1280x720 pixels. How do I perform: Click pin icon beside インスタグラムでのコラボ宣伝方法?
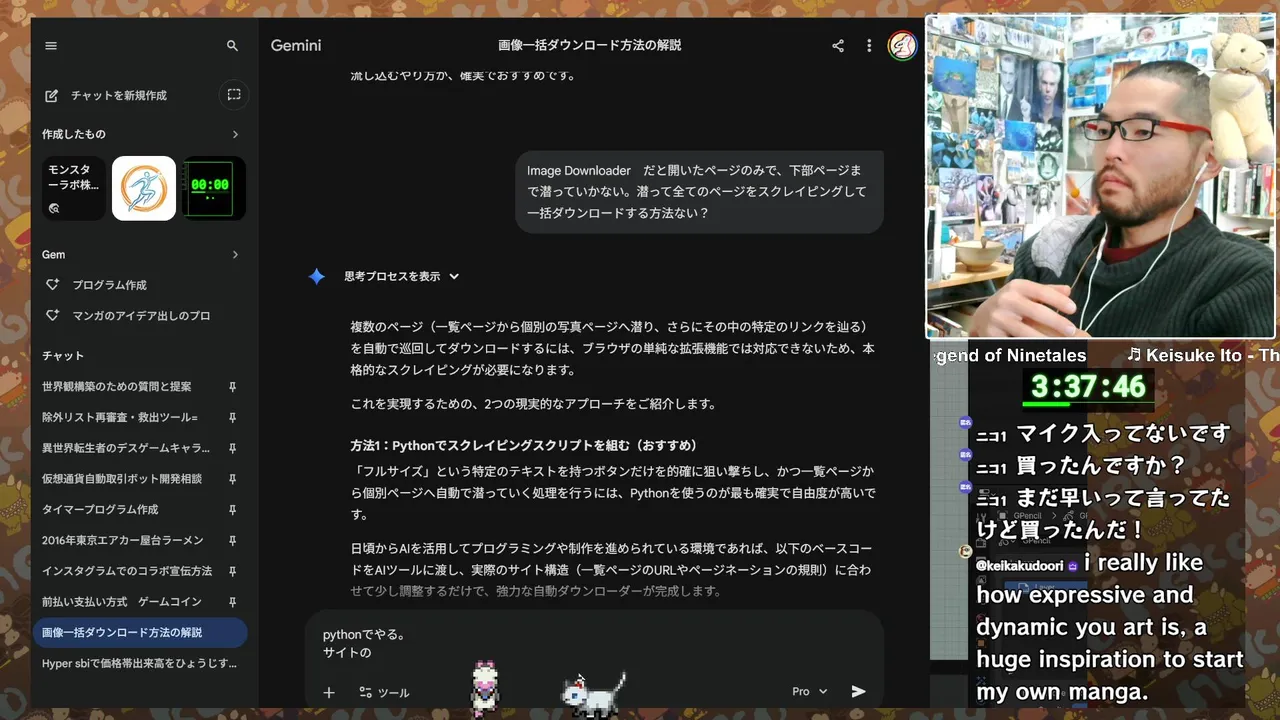point(232,571)
